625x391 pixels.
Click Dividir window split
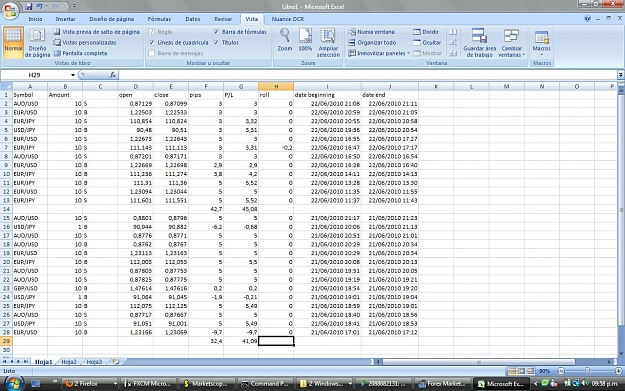[426, 32]
